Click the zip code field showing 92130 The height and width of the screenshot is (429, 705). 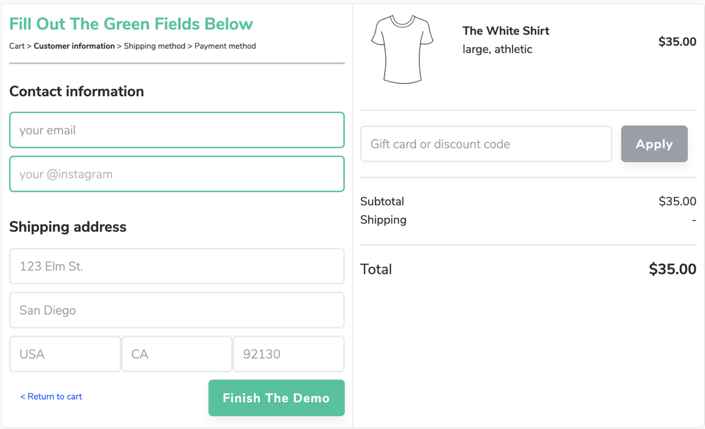[289, 354]
